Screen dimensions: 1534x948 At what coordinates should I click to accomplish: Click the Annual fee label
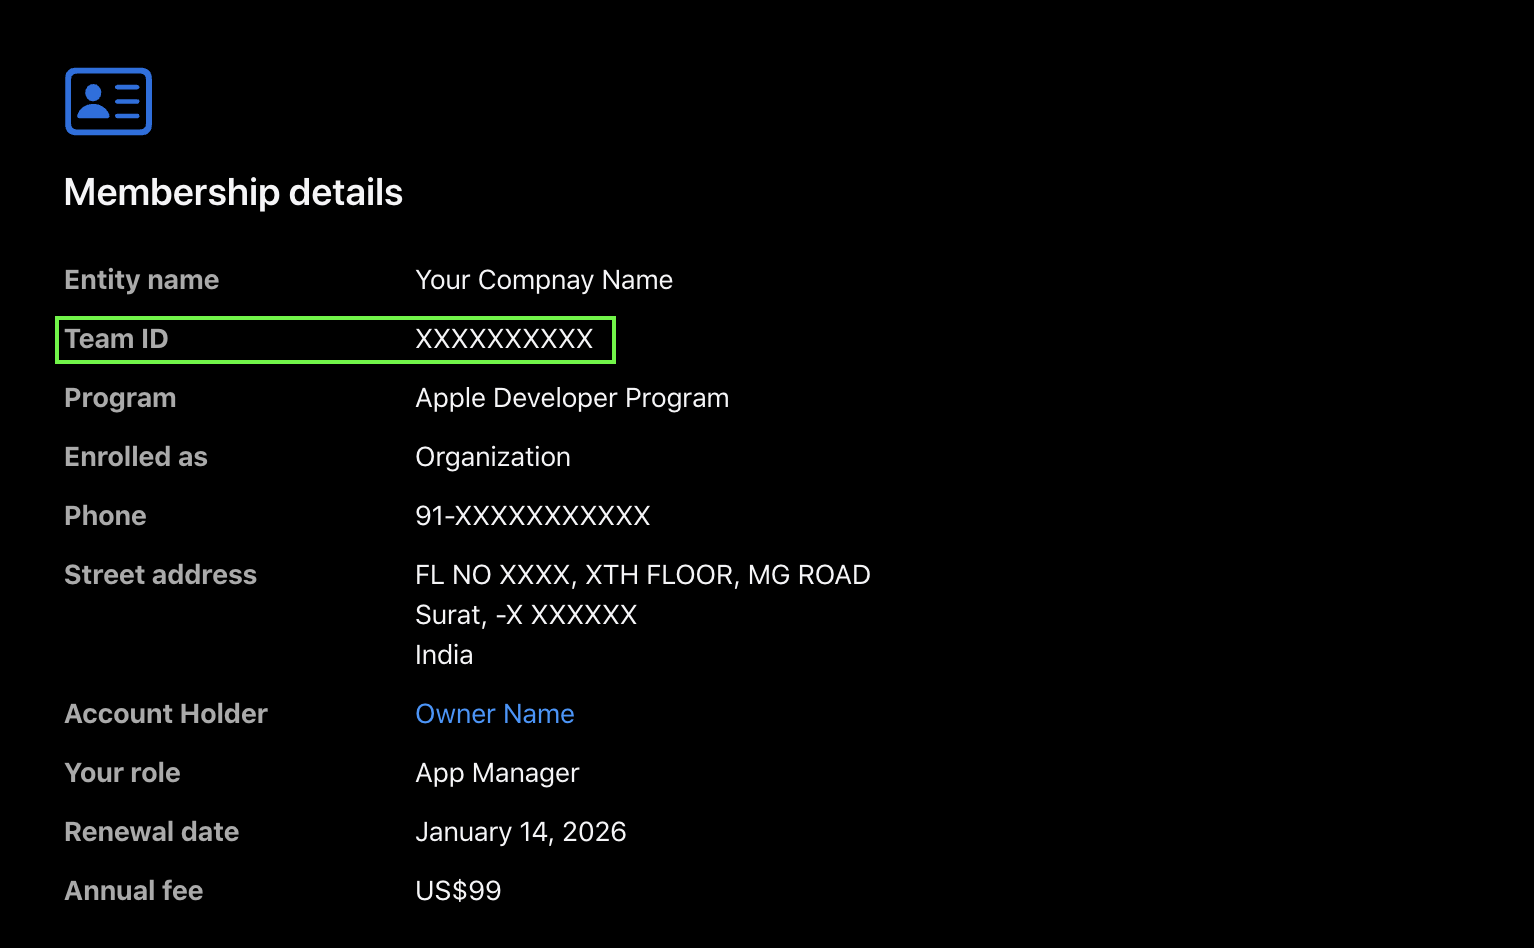133,891
